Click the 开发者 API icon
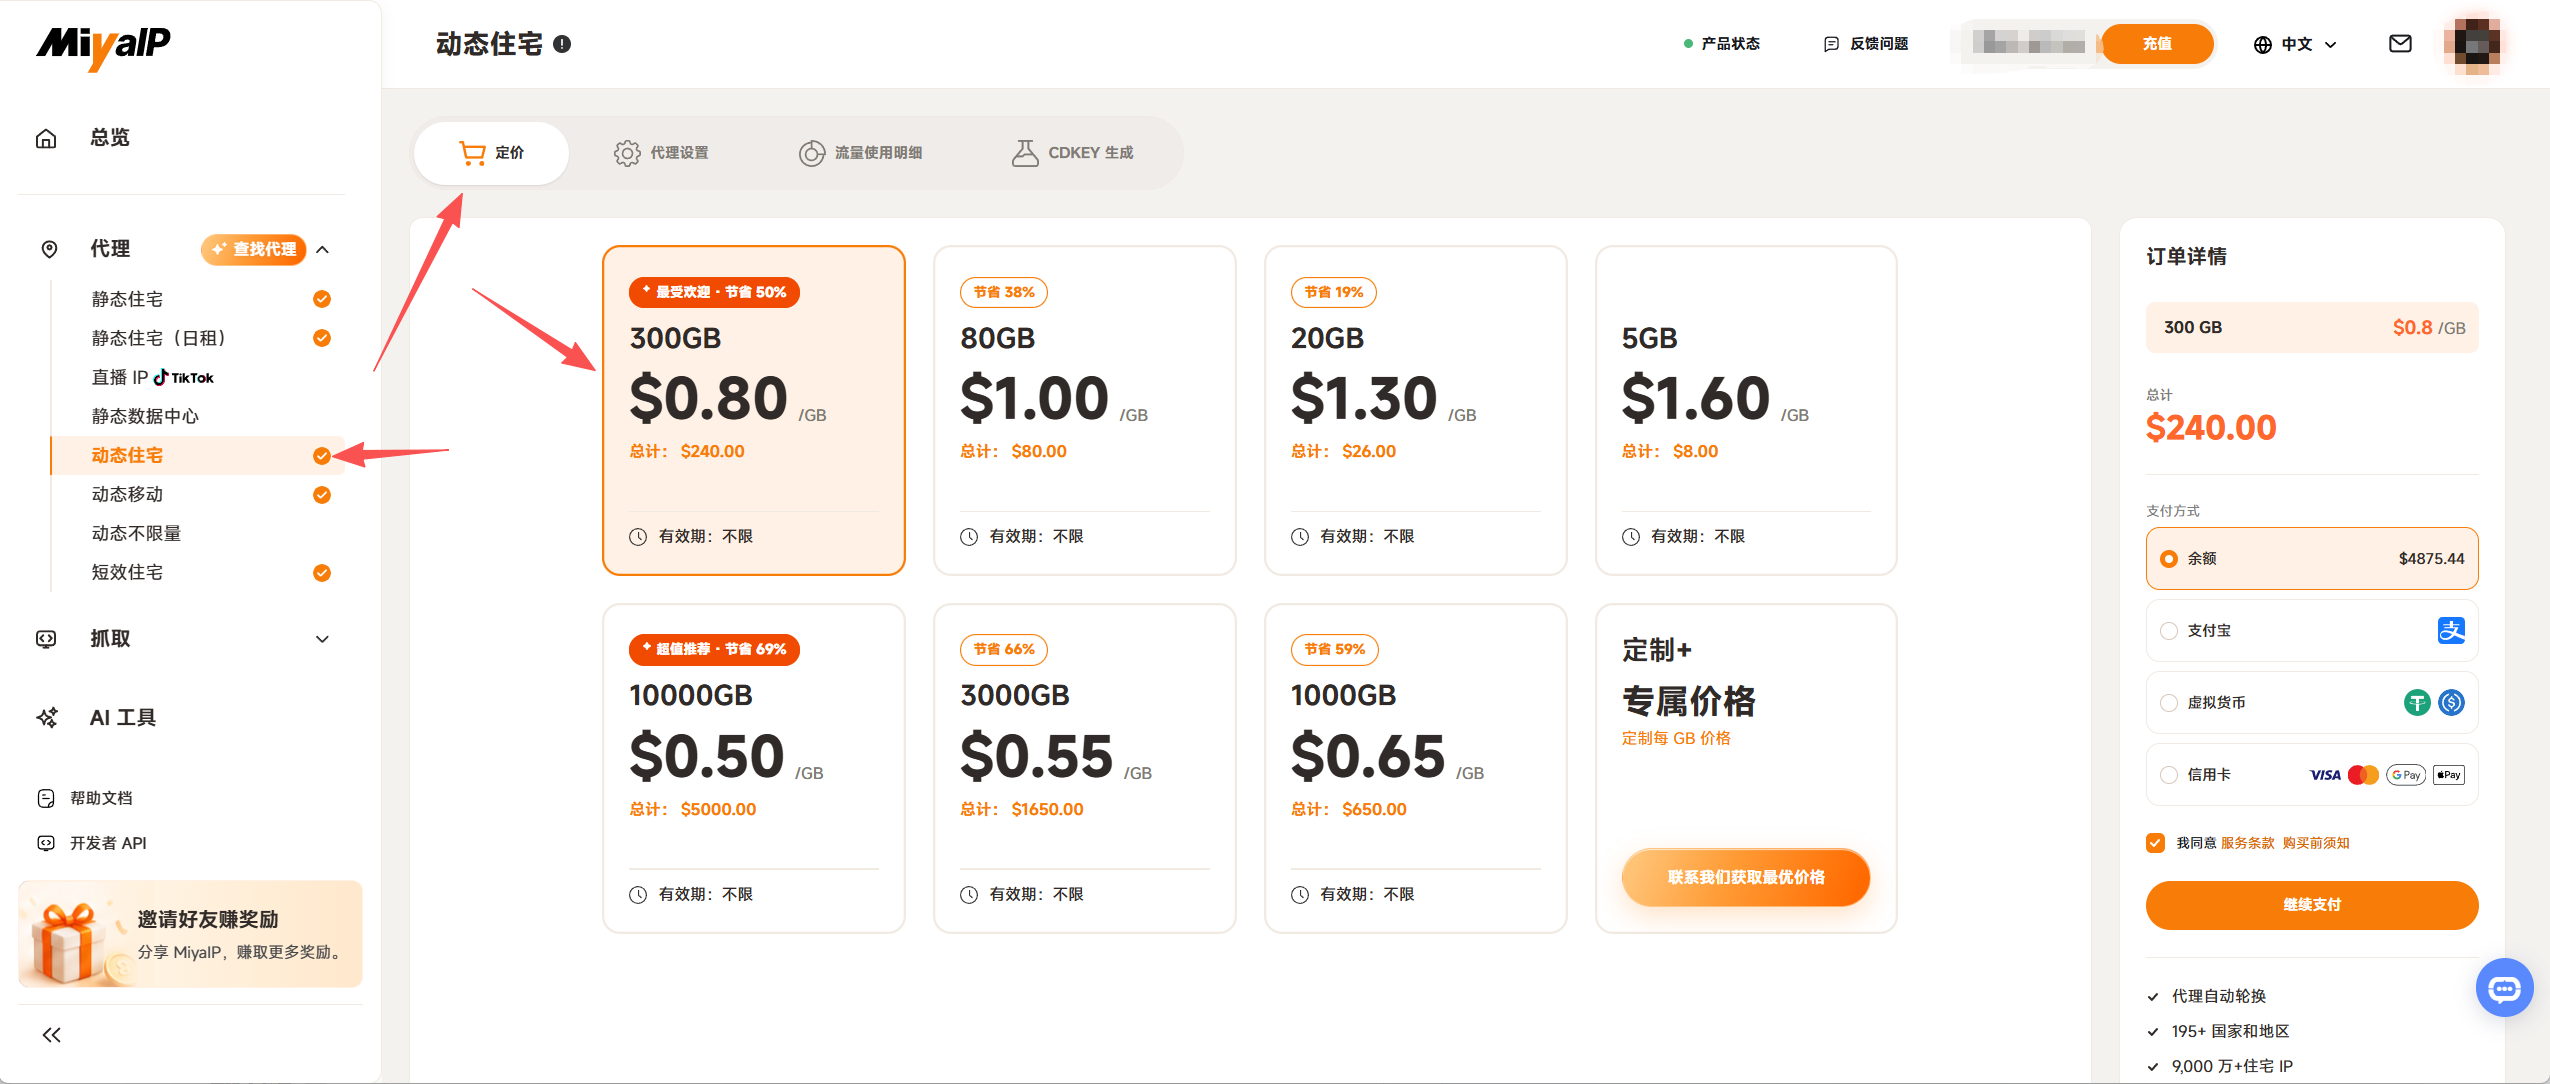 pos(46,843)
